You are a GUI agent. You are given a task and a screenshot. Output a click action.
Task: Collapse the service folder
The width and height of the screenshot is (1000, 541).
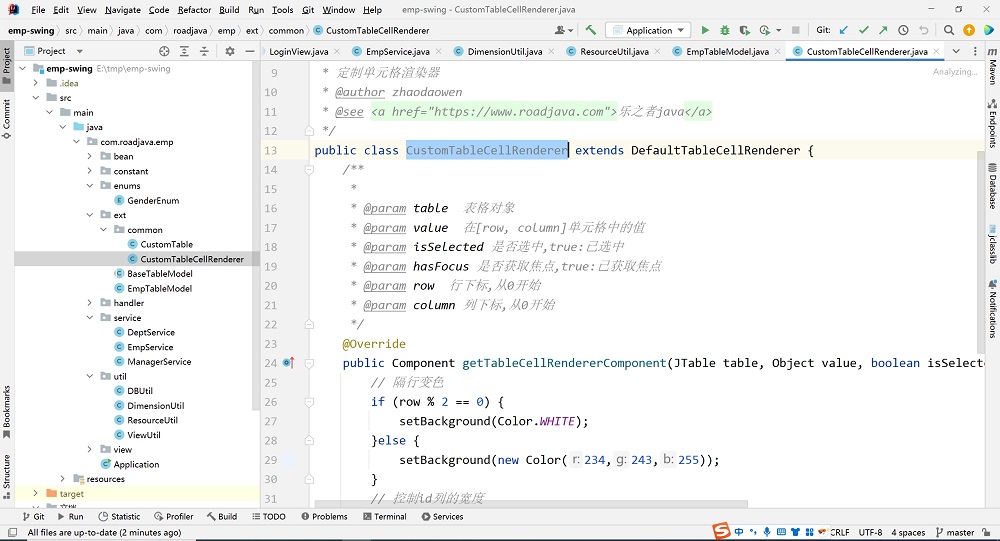click(x=90, y=318)
